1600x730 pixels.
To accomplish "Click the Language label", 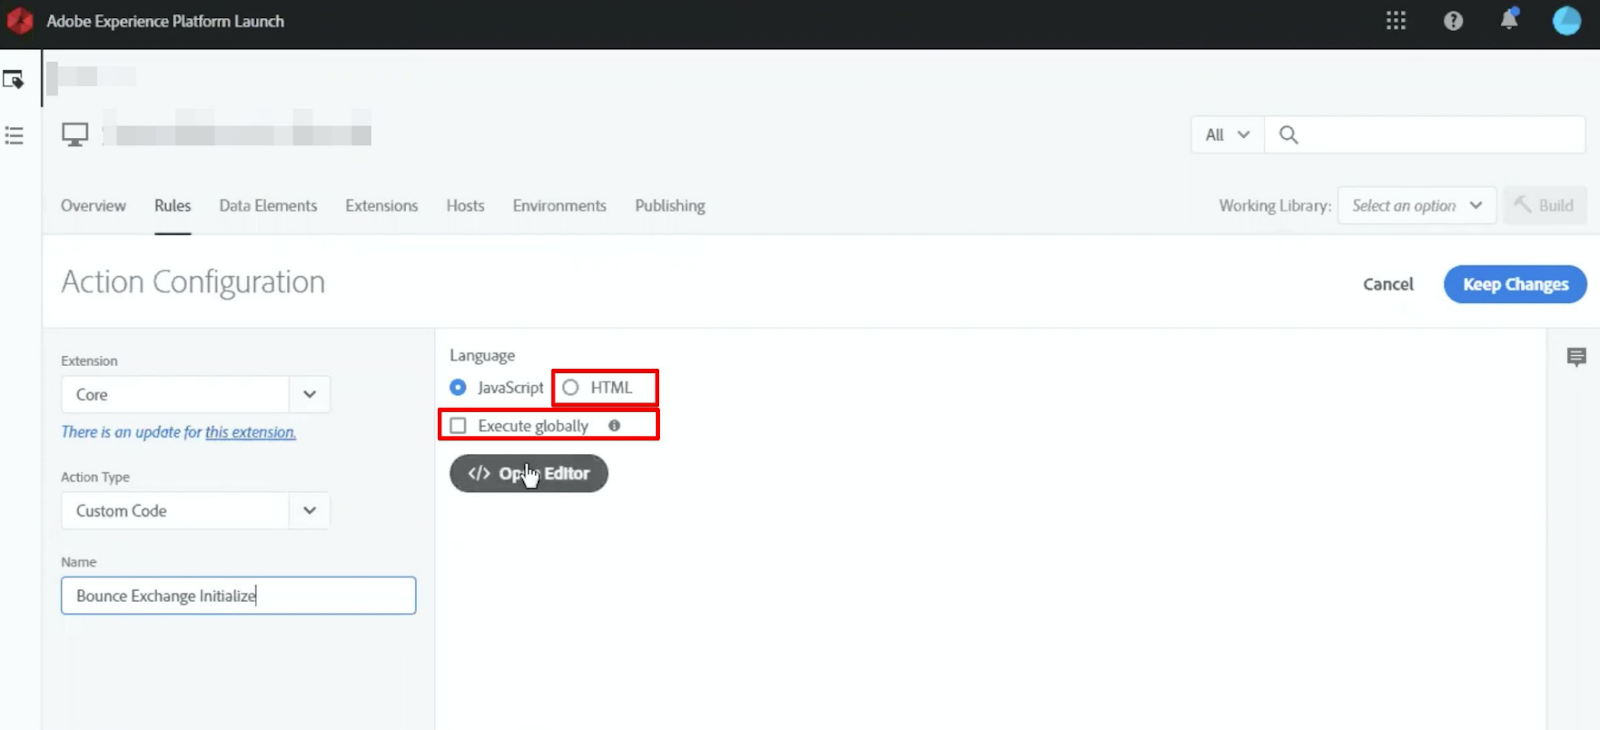I will 482,355.
